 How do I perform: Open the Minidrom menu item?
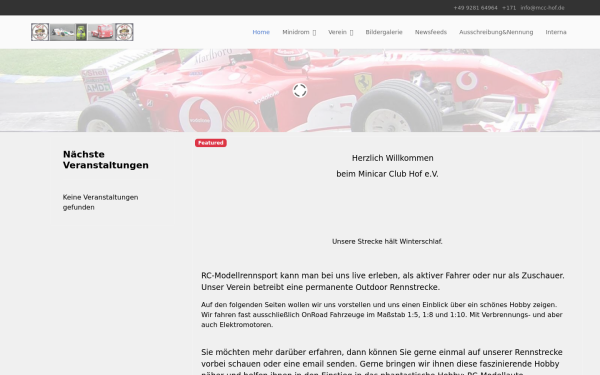click(x=296, y=32)
